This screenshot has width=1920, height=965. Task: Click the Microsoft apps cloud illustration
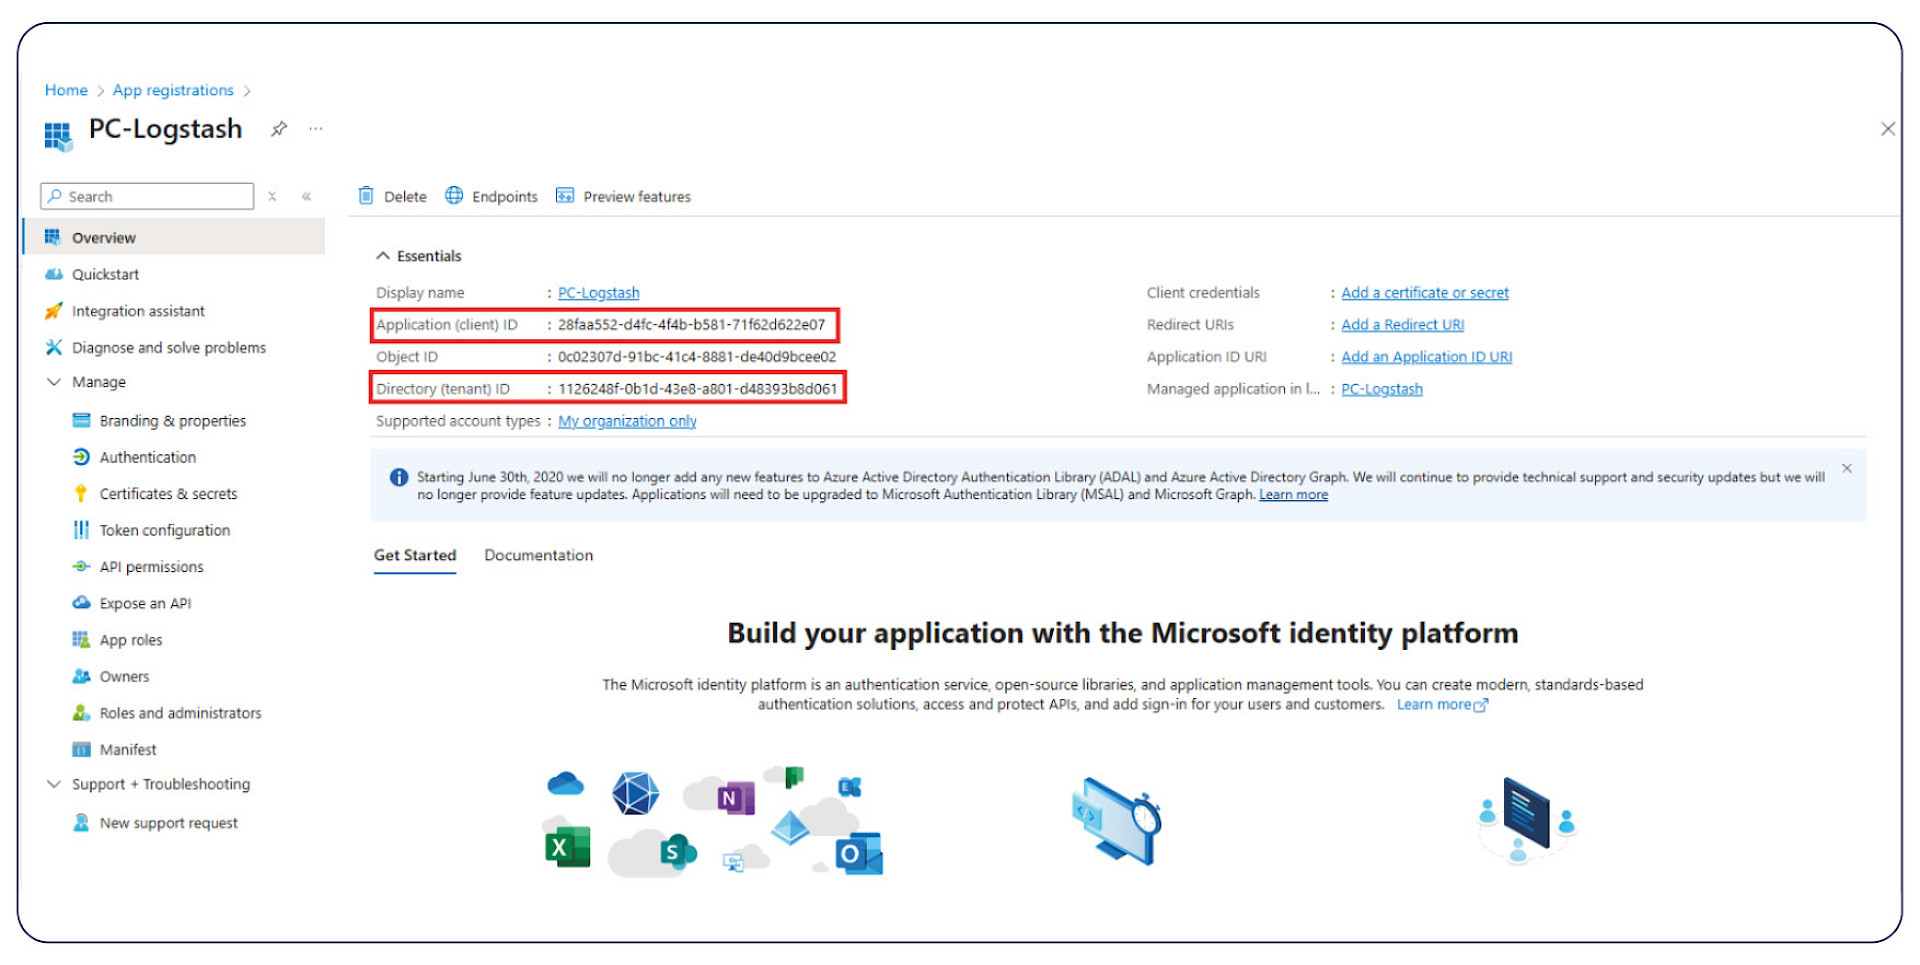click(713, 821)
